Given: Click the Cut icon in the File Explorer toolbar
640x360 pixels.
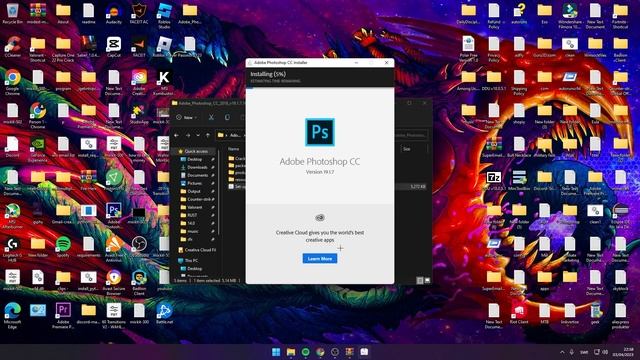Looking at the screenshot, I should 211,118.
